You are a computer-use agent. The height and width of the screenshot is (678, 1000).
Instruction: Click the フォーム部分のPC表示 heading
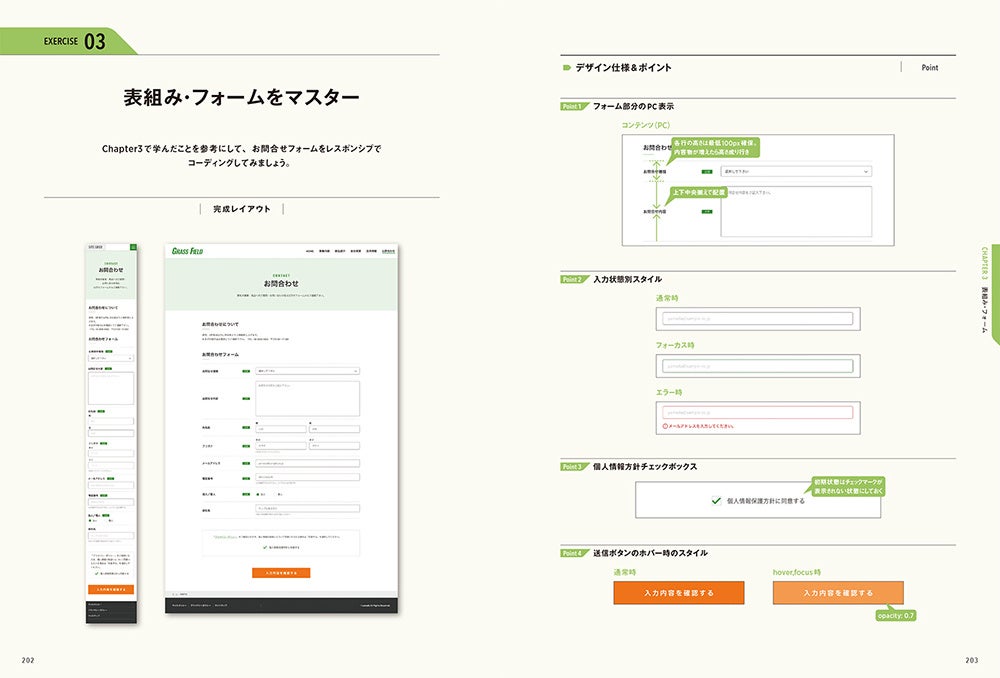633,107
